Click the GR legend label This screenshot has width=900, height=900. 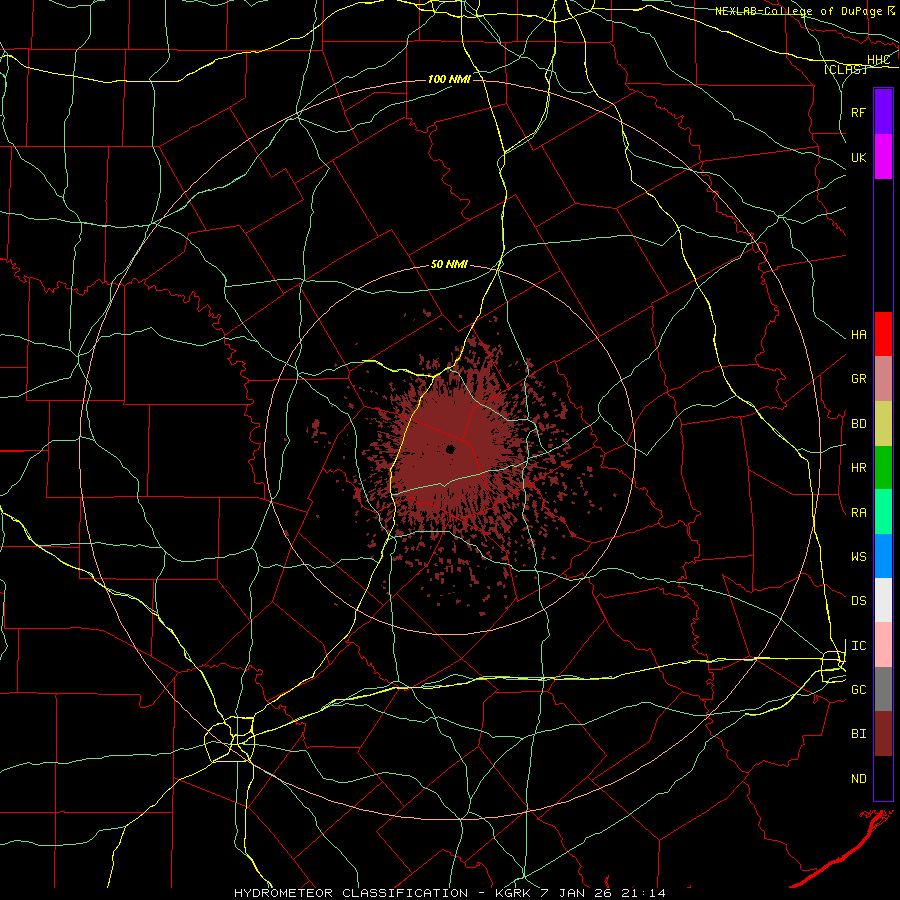pos(858,379)
